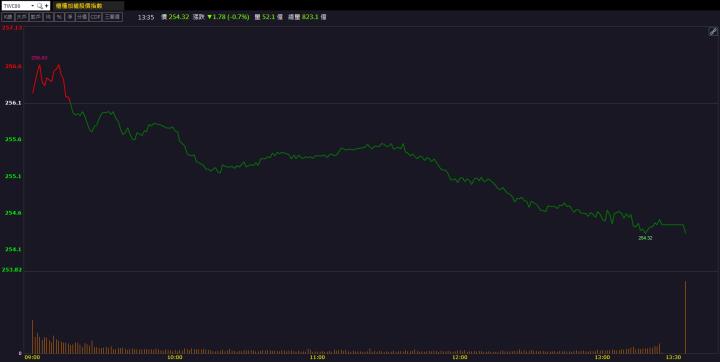Switch to the K線 candlestick view

(x=8, y=17)
